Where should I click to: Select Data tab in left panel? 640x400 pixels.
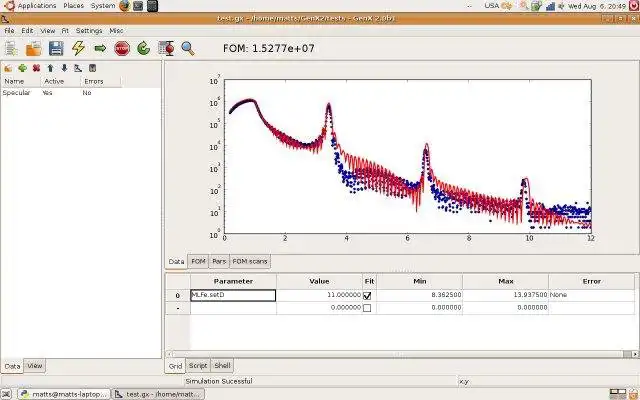[x=12, y=366]
